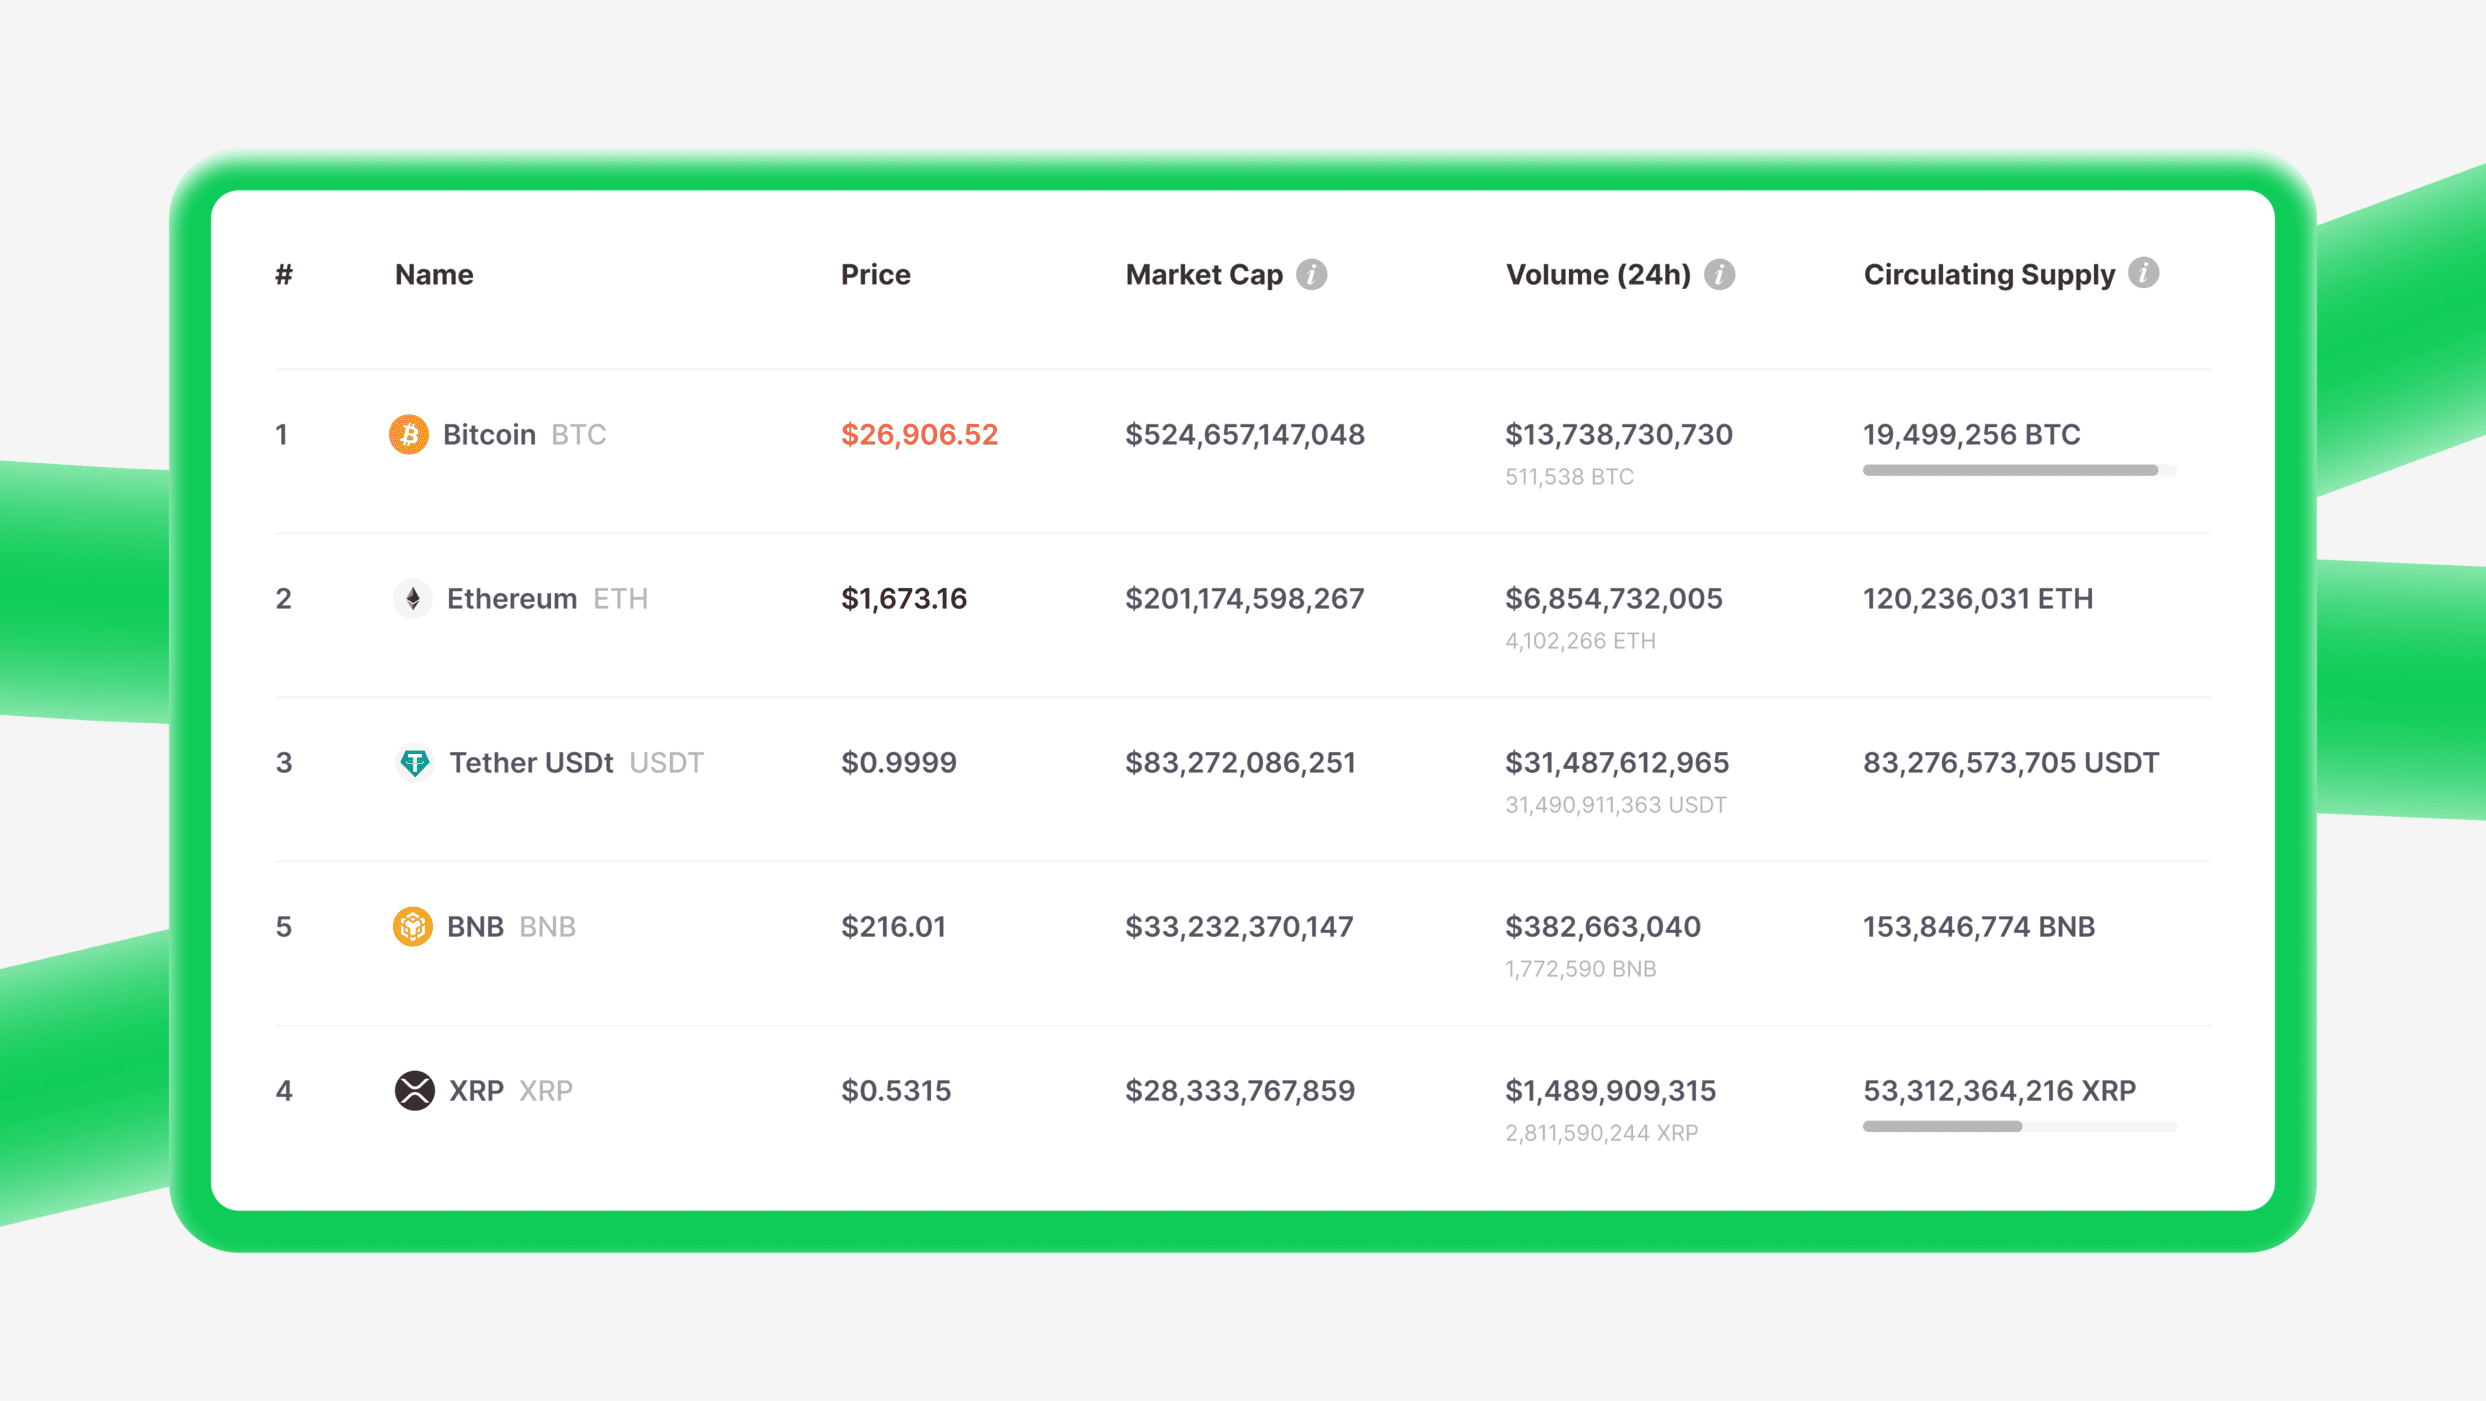Open the Ethereum name link

pyautogui.click(x=512, y=598)
